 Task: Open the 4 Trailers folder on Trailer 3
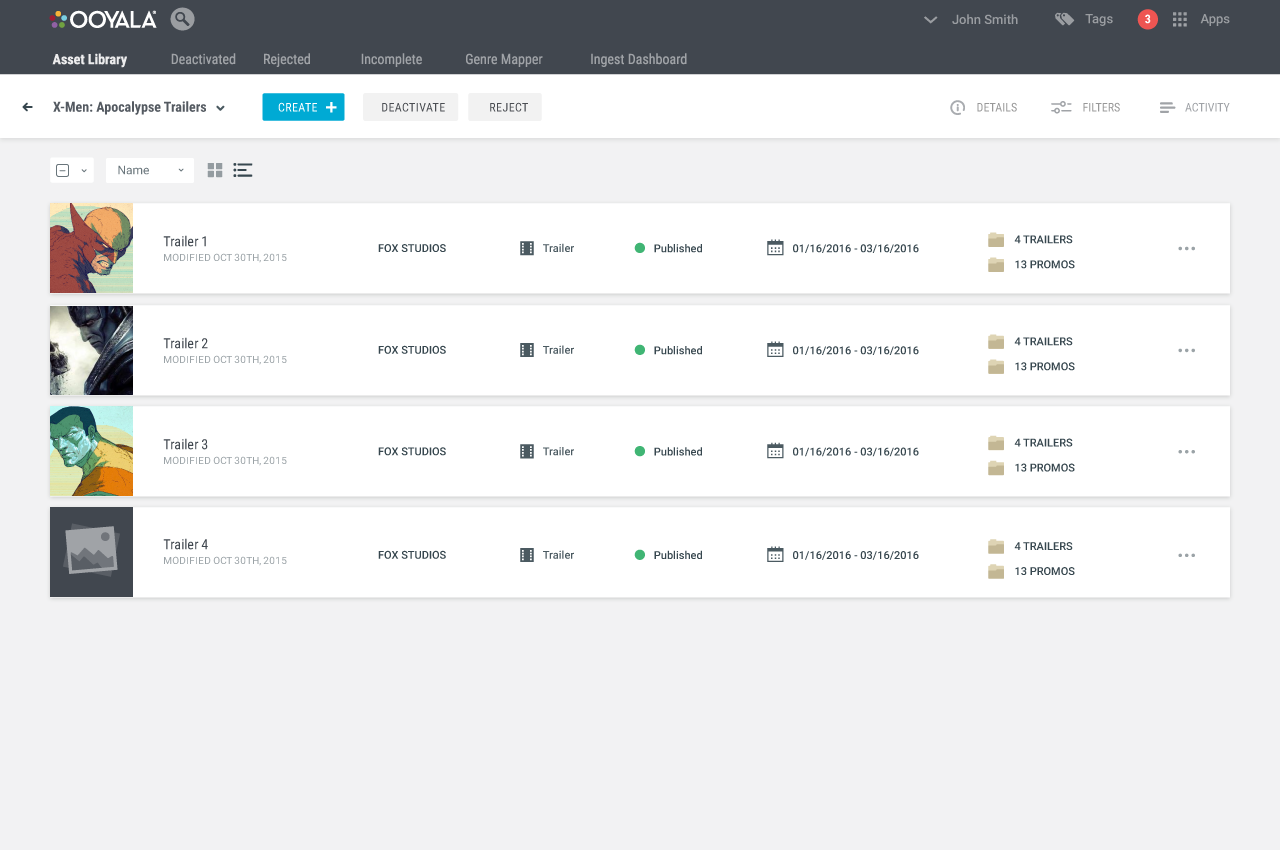[x=1030, y=443]
